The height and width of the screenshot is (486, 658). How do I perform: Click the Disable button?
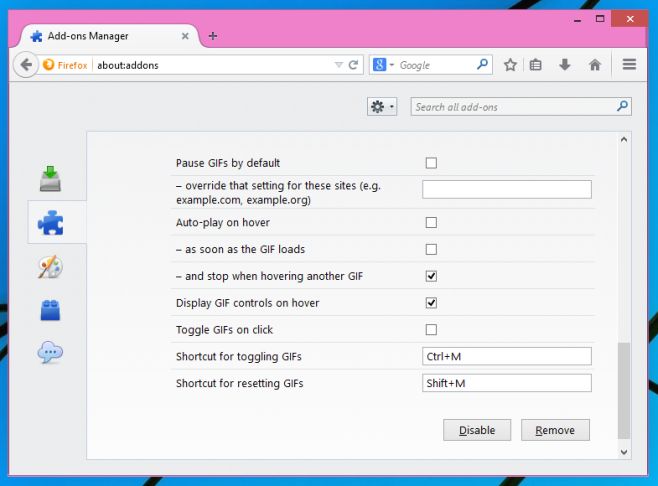(x=477, y=430)
